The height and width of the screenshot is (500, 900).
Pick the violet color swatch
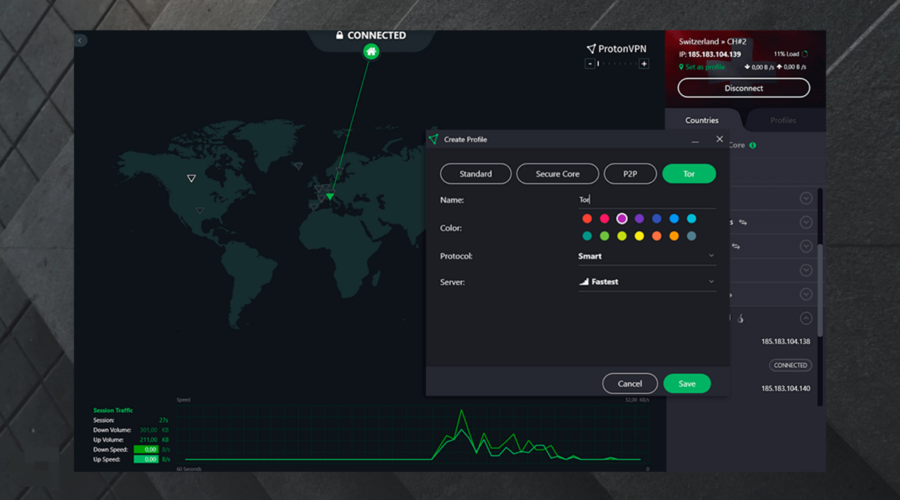639,218
